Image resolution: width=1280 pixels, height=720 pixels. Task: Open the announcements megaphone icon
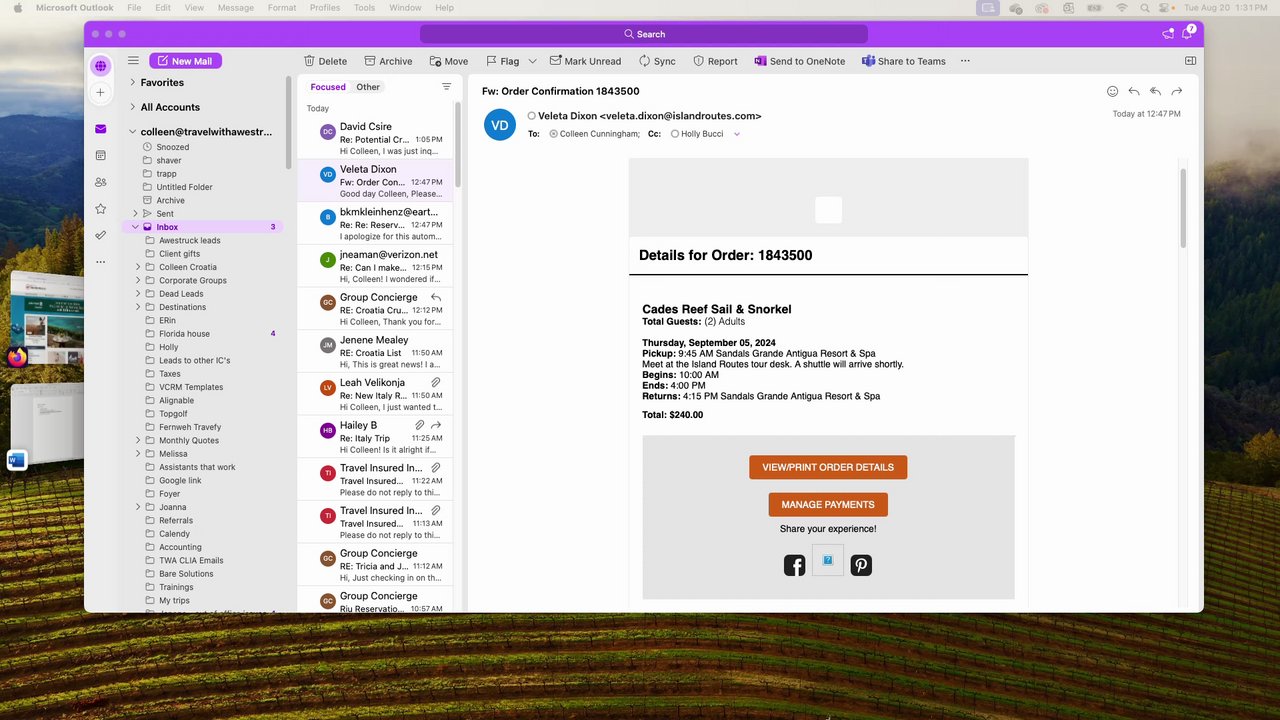(x=1168, y=34)
